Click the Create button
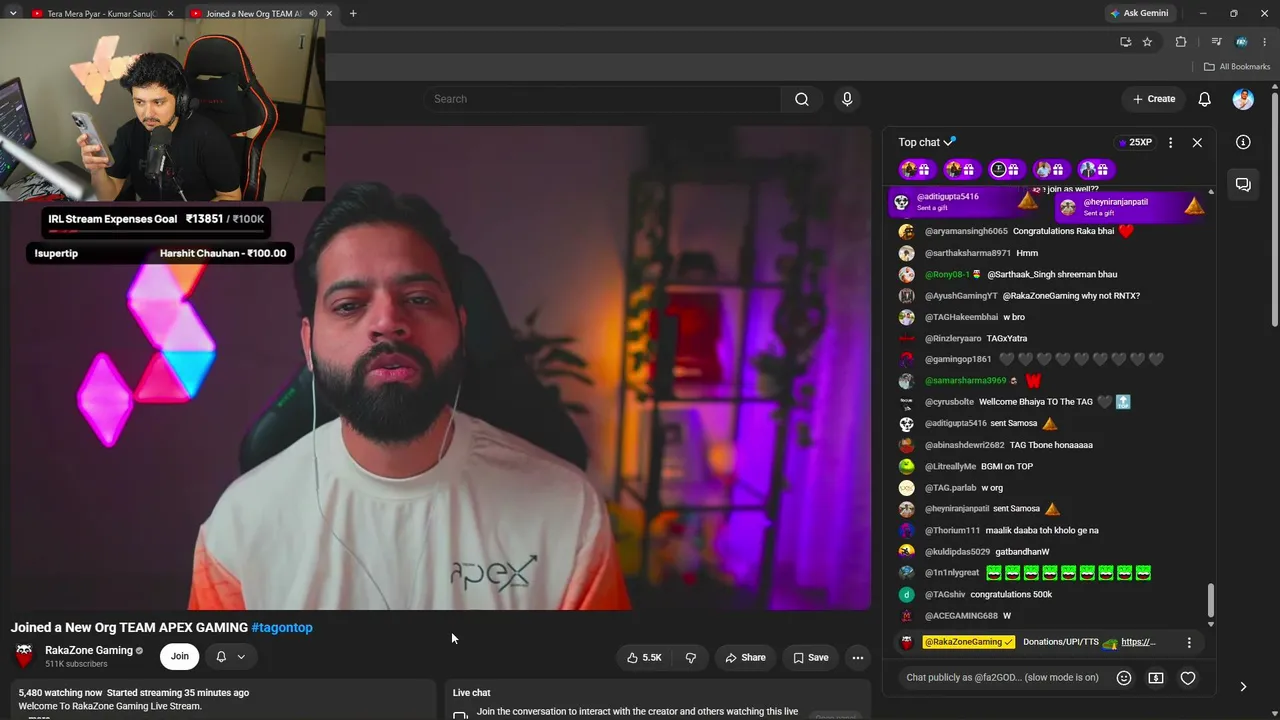 pos(1153,99)
